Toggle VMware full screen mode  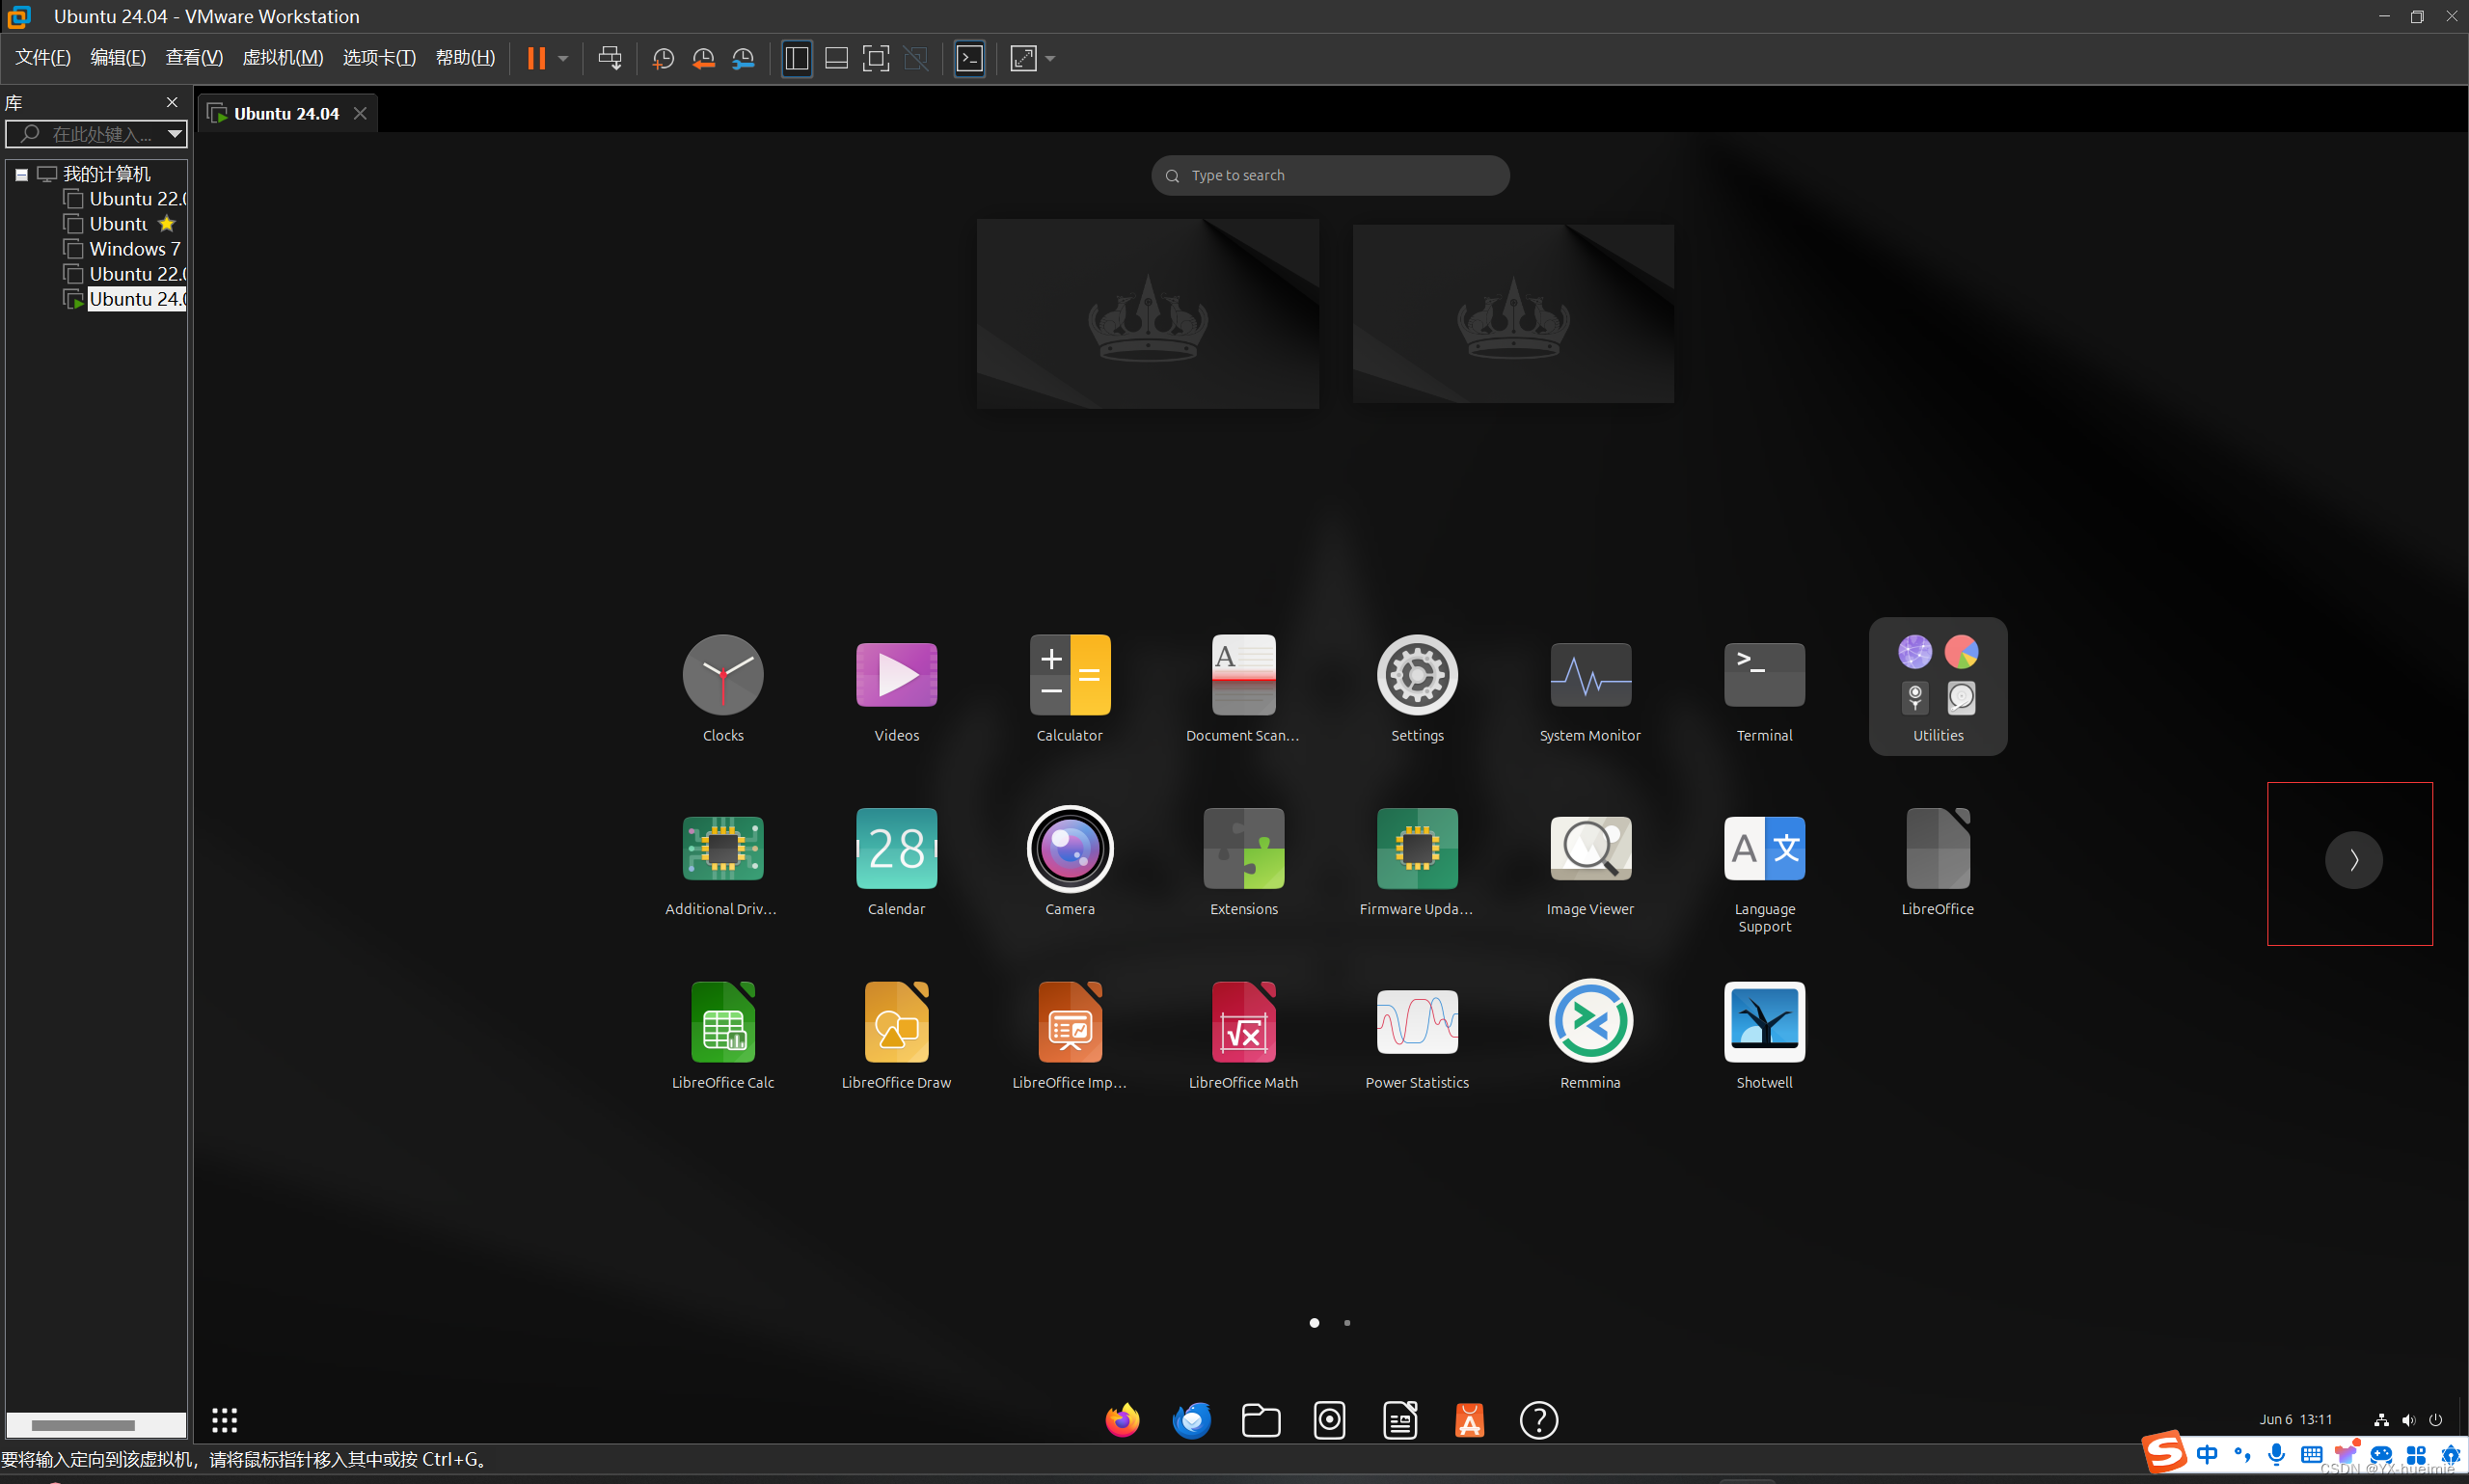[875, 58]
